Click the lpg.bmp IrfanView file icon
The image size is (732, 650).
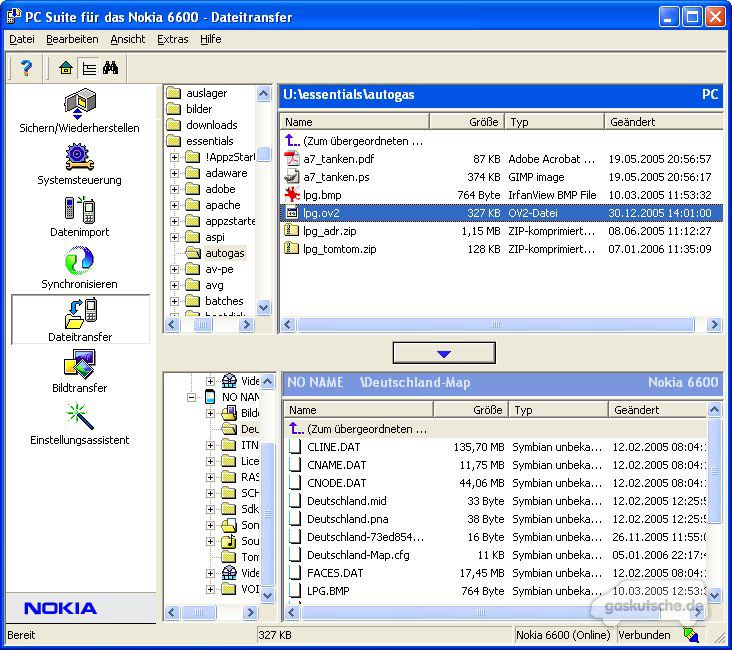point(292,195)
